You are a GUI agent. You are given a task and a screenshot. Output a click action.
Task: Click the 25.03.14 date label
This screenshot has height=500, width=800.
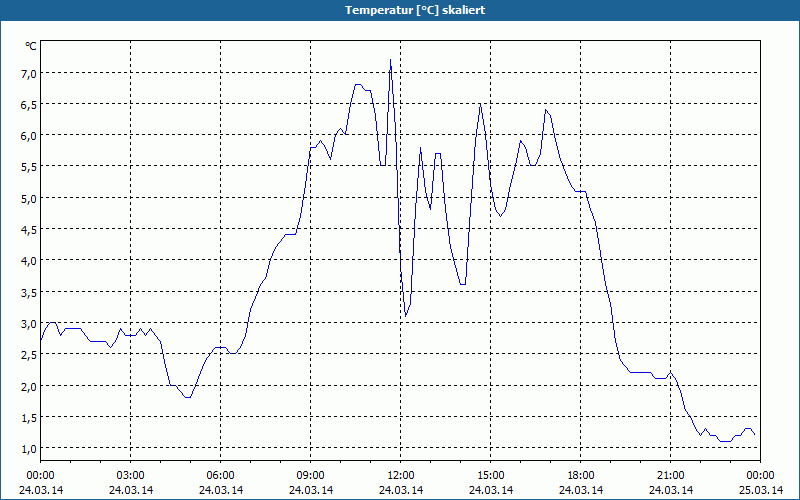pyautogui.click(x=761, y=490)
